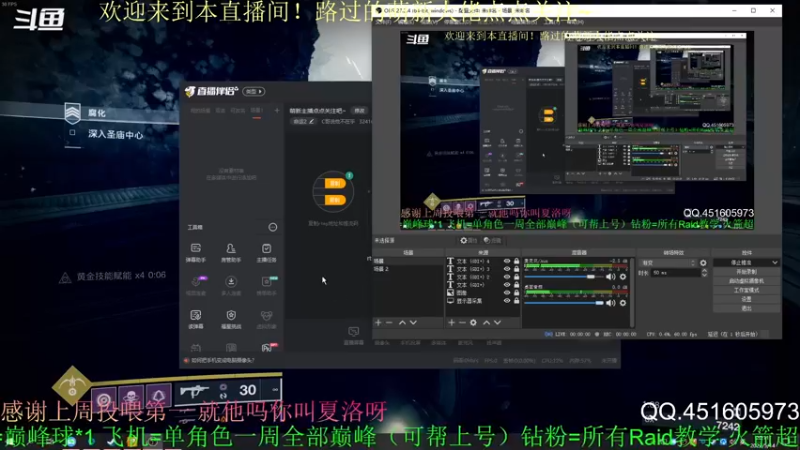Open the 房管助手 tool in the toolbox
The height and width of the screenshot is (450, 800).
231,253
